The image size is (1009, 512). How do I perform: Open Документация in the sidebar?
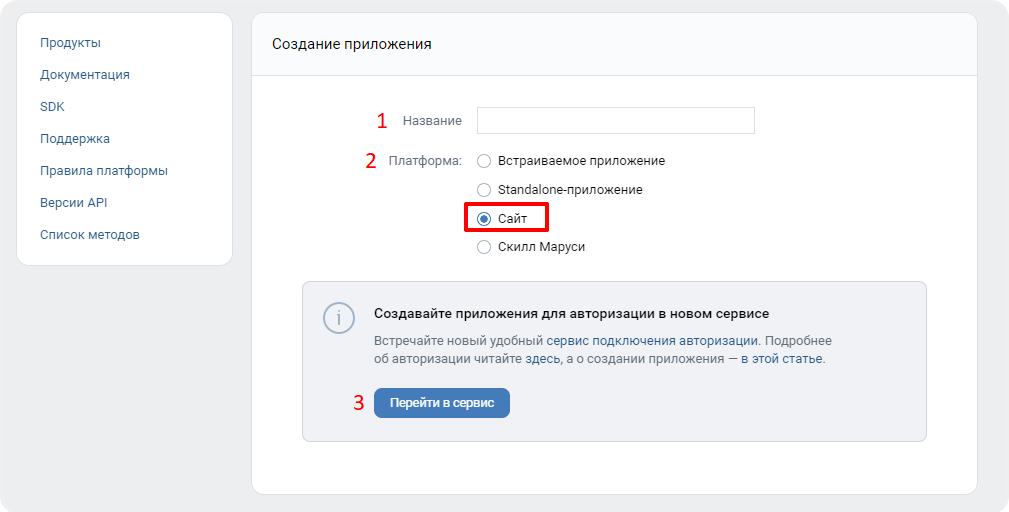85,75
